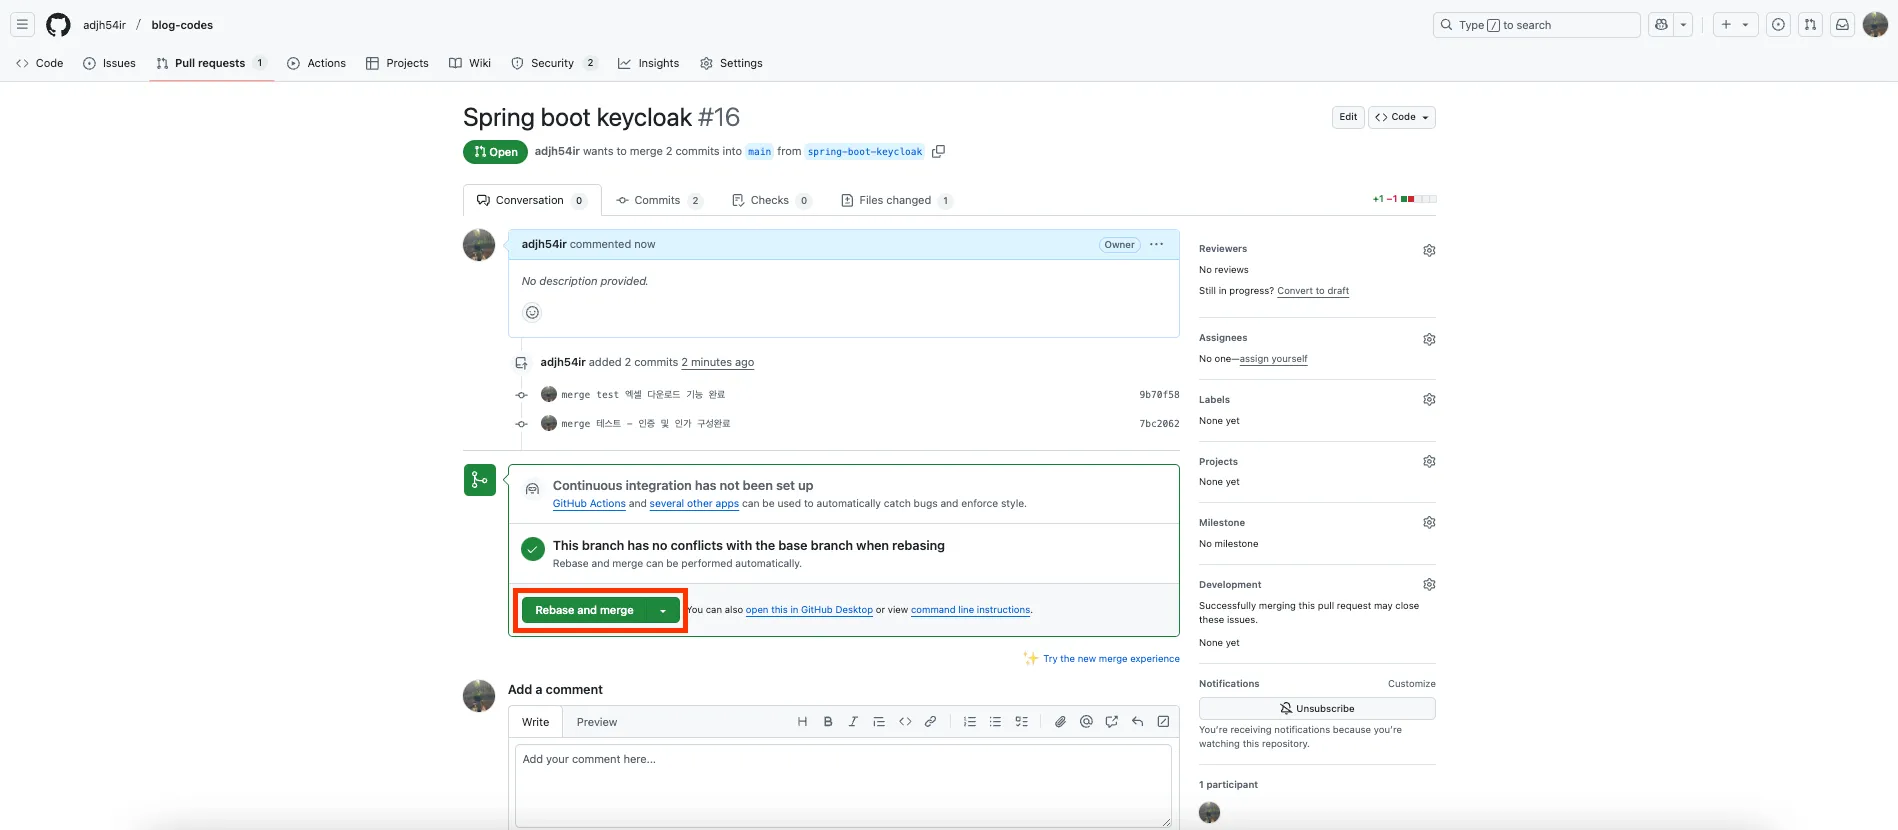Click command line instructions link

click(x=970, y=610)
